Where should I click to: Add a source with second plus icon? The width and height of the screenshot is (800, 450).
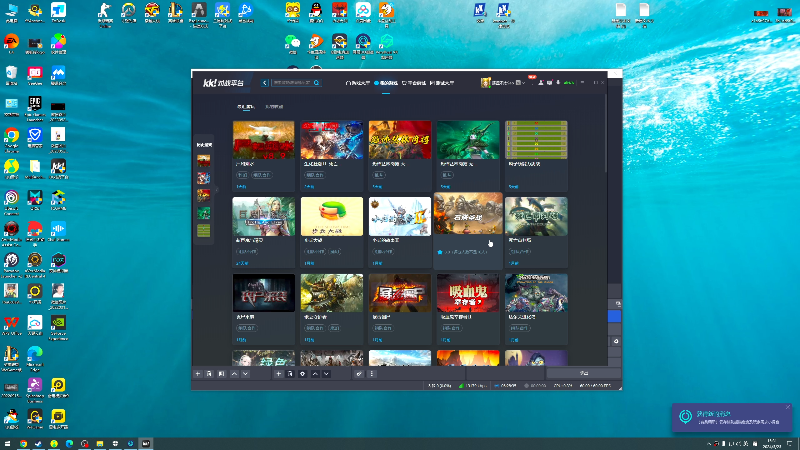[x=279, y=374]
